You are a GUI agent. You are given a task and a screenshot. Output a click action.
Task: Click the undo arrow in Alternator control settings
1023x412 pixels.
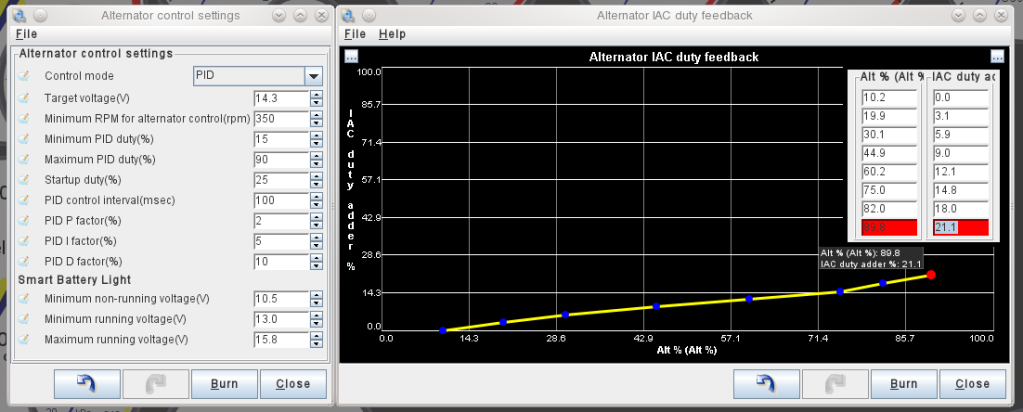tap(87, 384)
